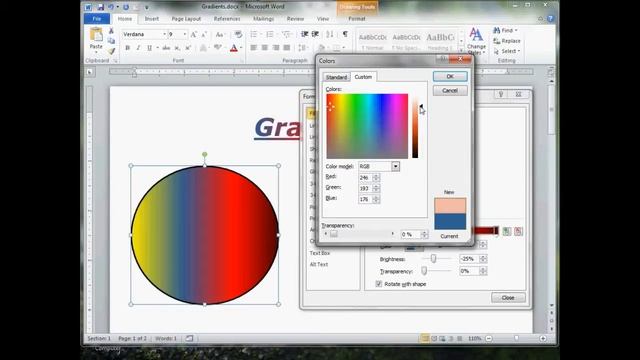
Task: Open the File tab
Action: pyautogui.click(x=97, y=19)
